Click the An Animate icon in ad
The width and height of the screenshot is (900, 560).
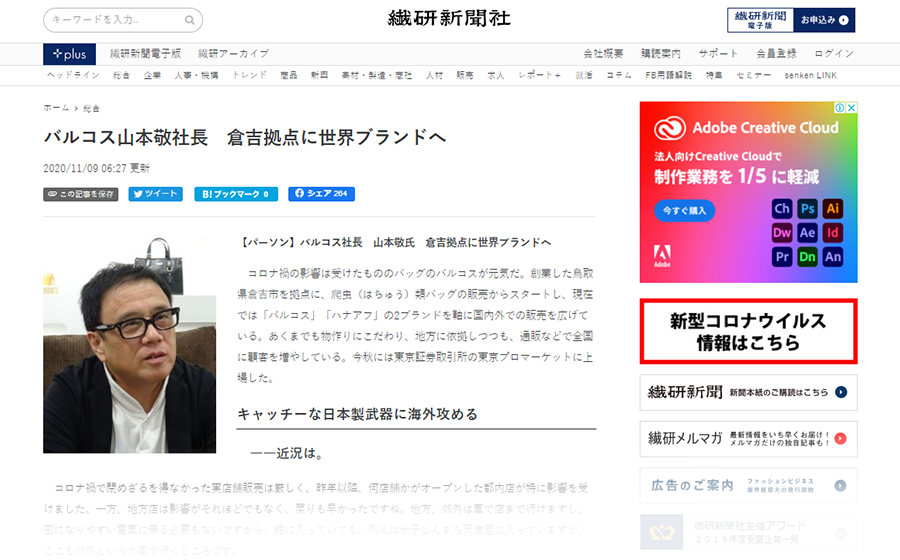click(832, 257)
